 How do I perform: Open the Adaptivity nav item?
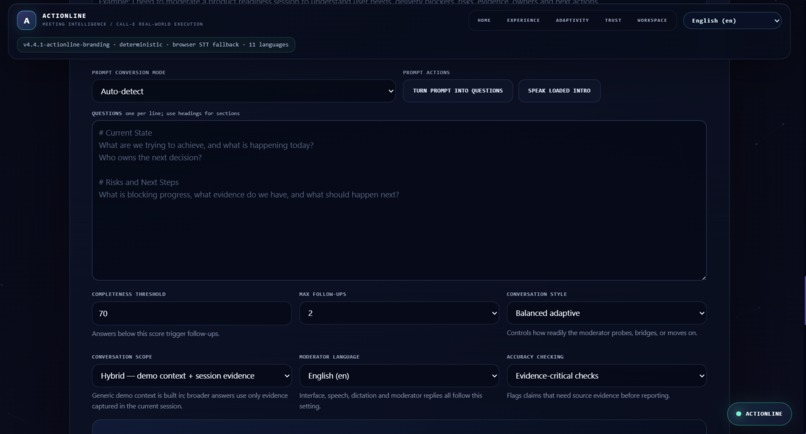572,21
